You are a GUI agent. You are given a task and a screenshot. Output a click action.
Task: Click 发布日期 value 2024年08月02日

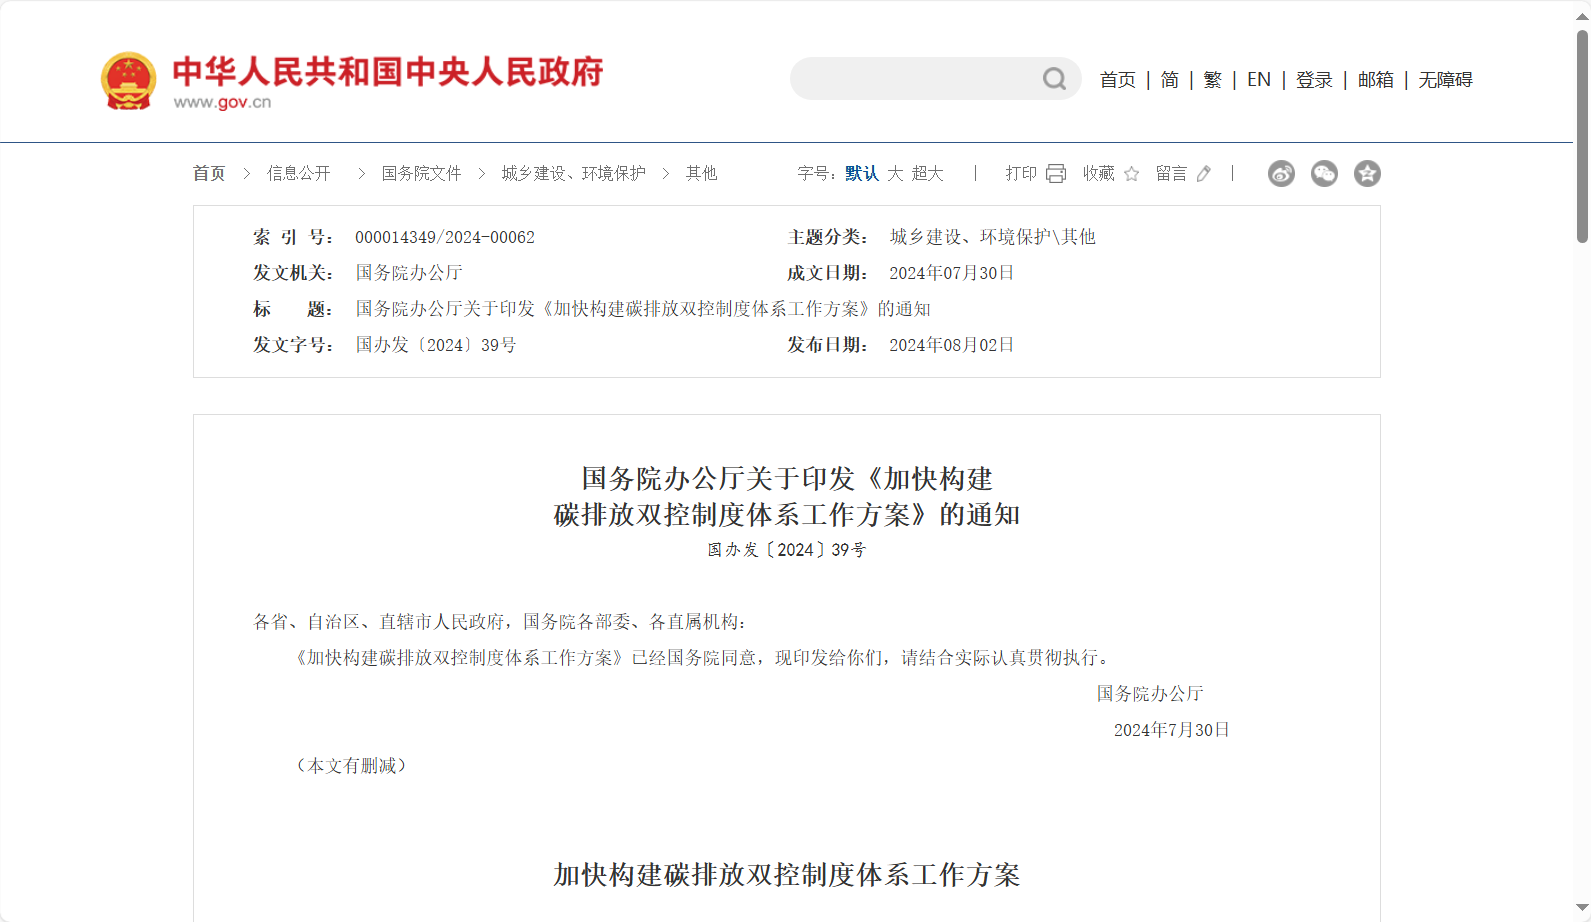[952, 345]
